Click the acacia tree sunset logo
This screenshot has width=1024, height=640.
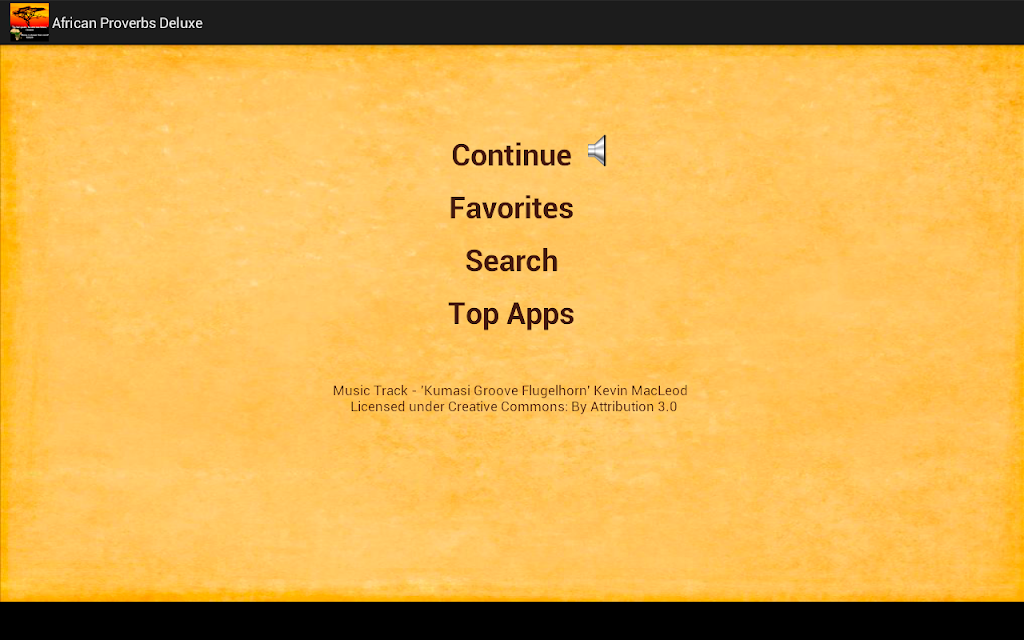29,22
